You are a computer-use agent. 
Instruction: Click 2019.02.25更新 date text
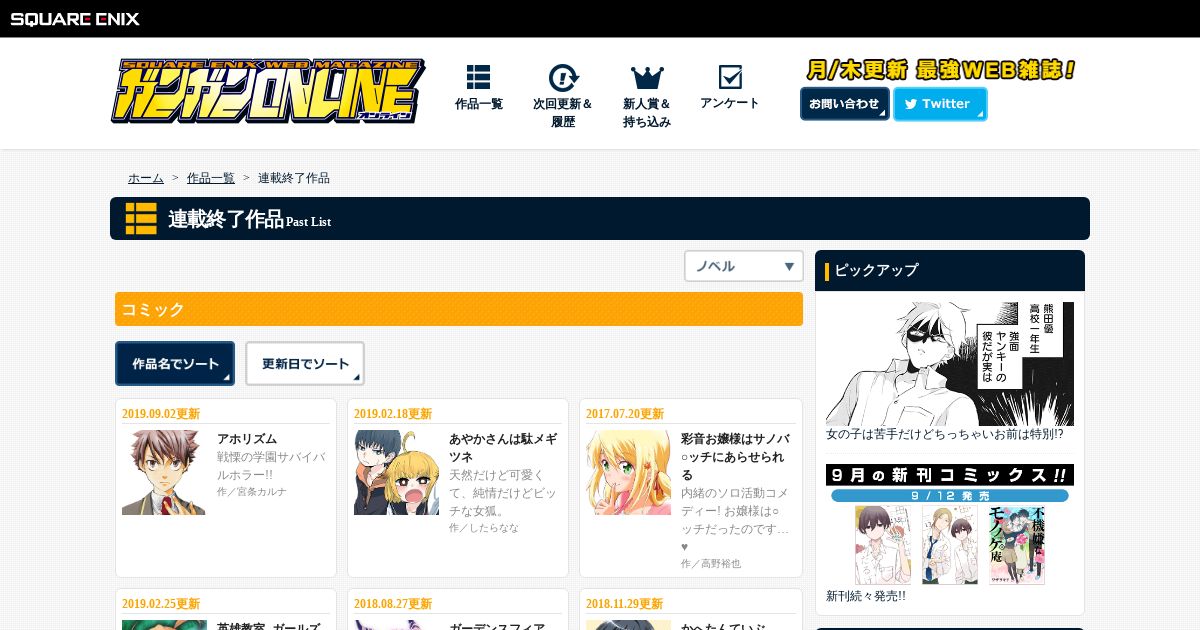click(161, 604)
